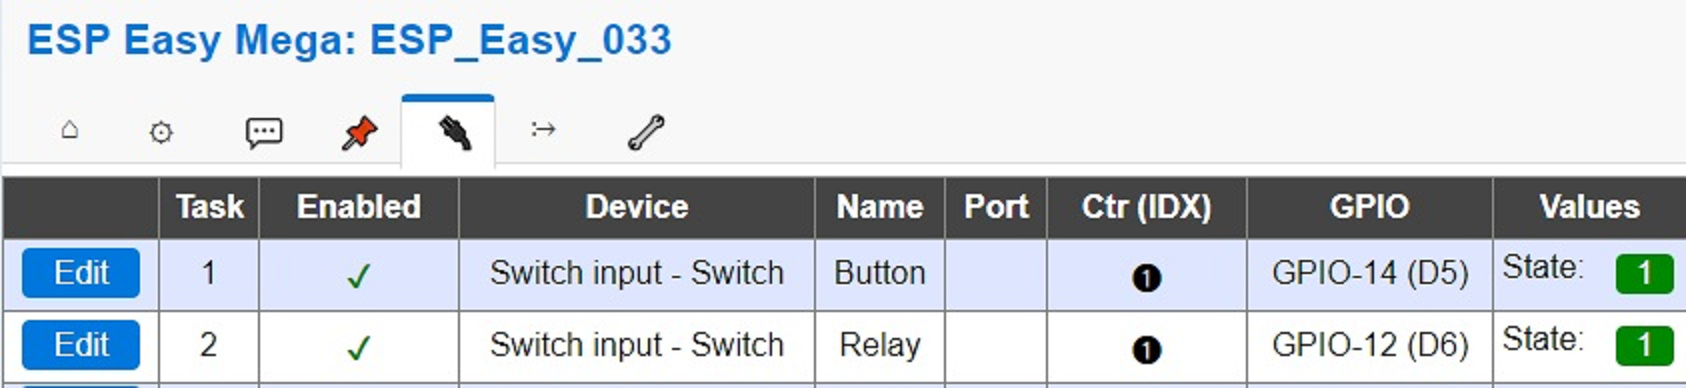Click the controller 1 badge for Relay
The image size is (1686, 388).
click(x=1147, y=349)
